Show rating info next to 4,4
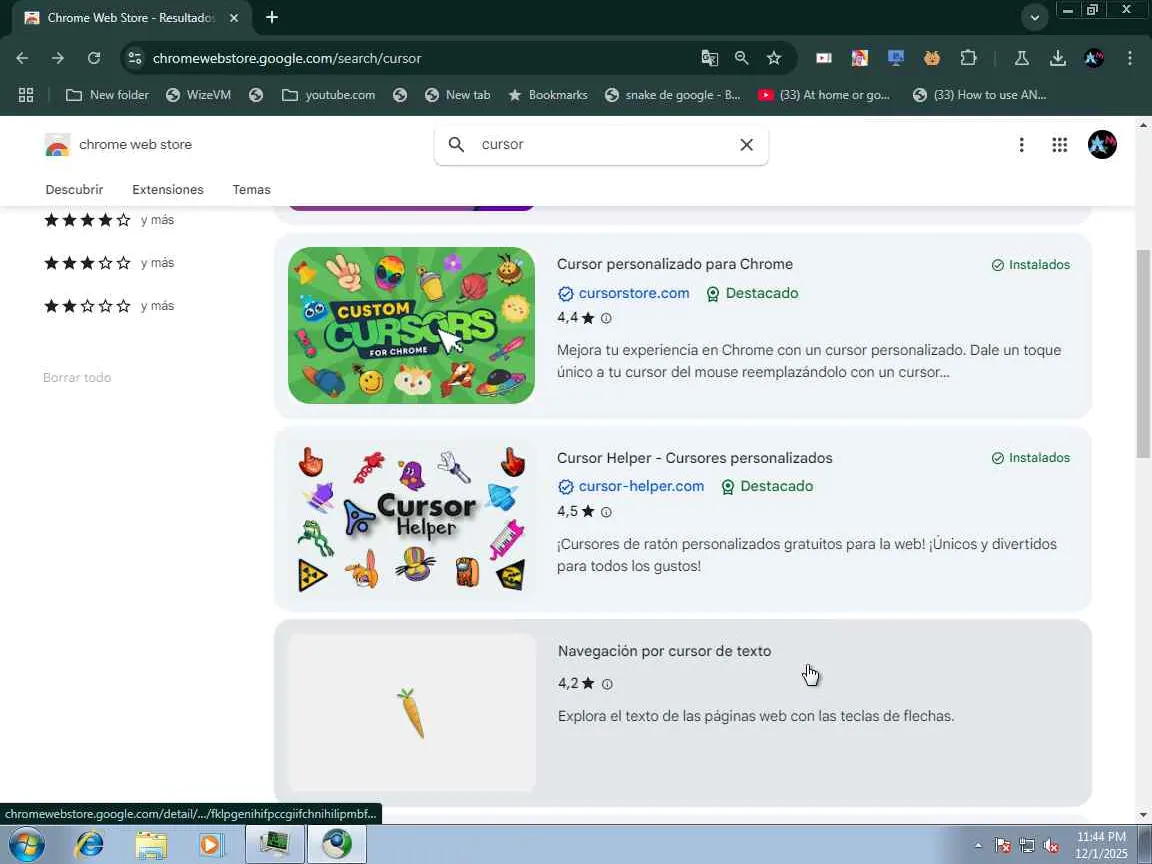 [x=606, y=318]
